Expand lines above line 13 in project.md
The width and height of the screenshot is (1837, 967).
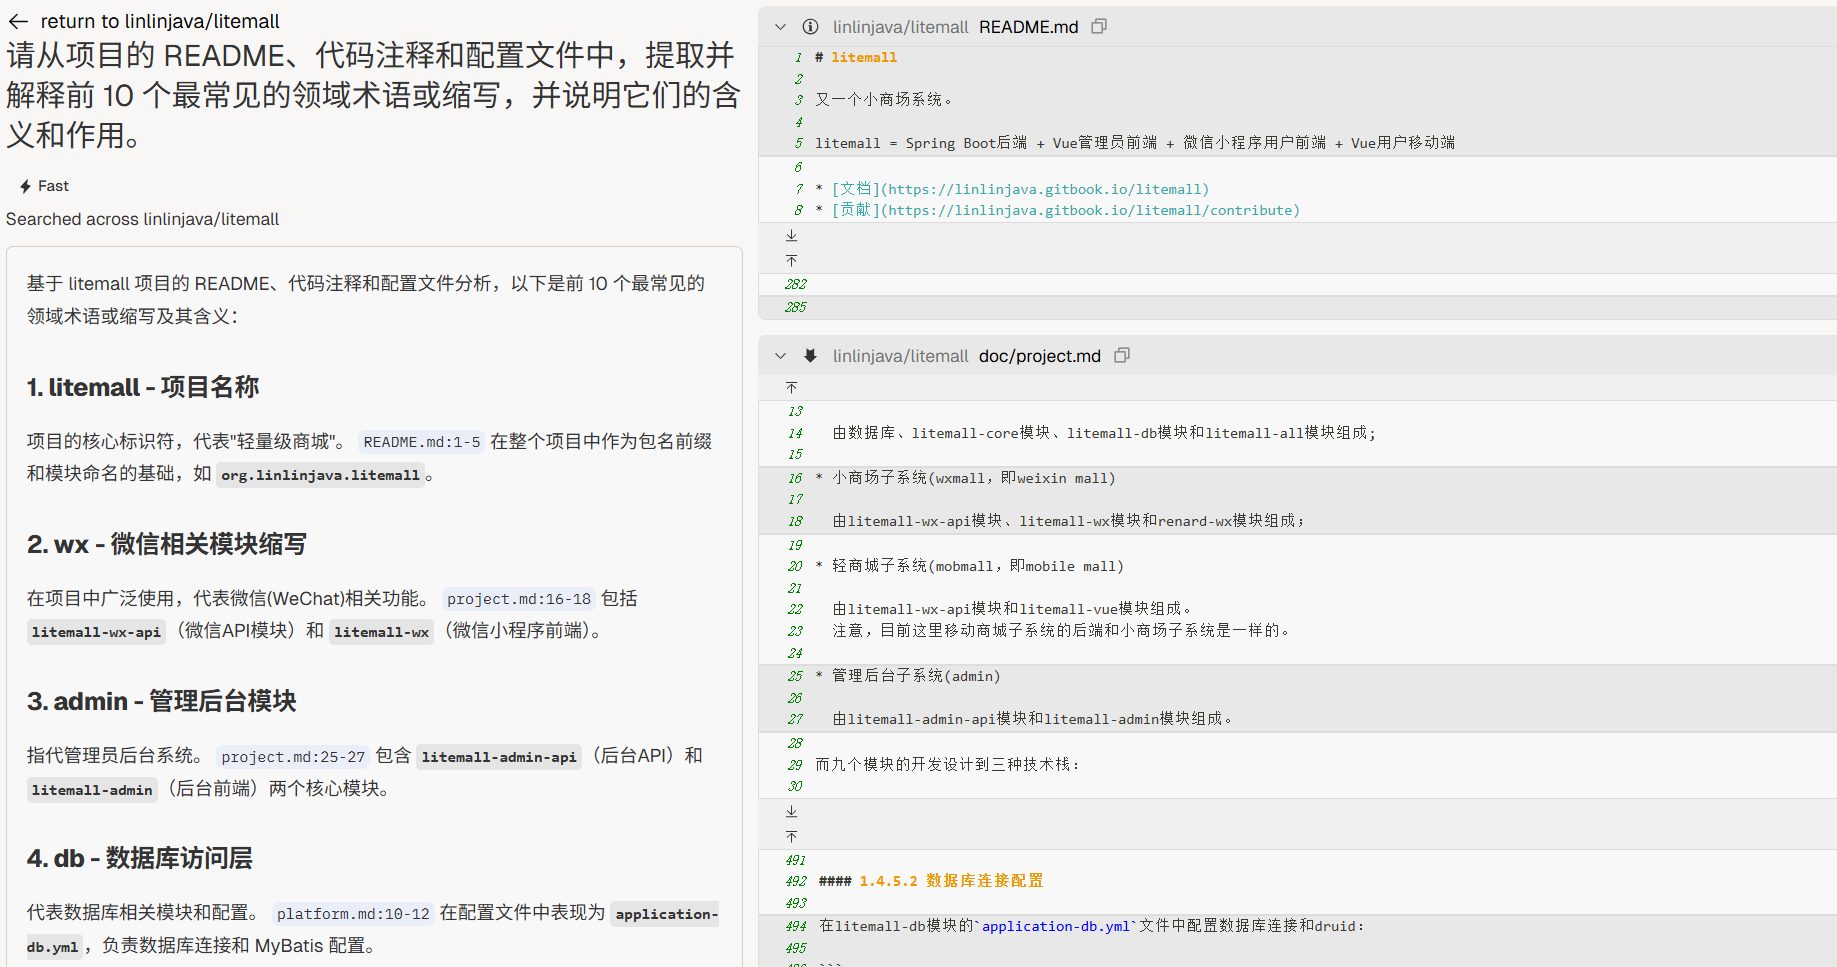(791, 387)
